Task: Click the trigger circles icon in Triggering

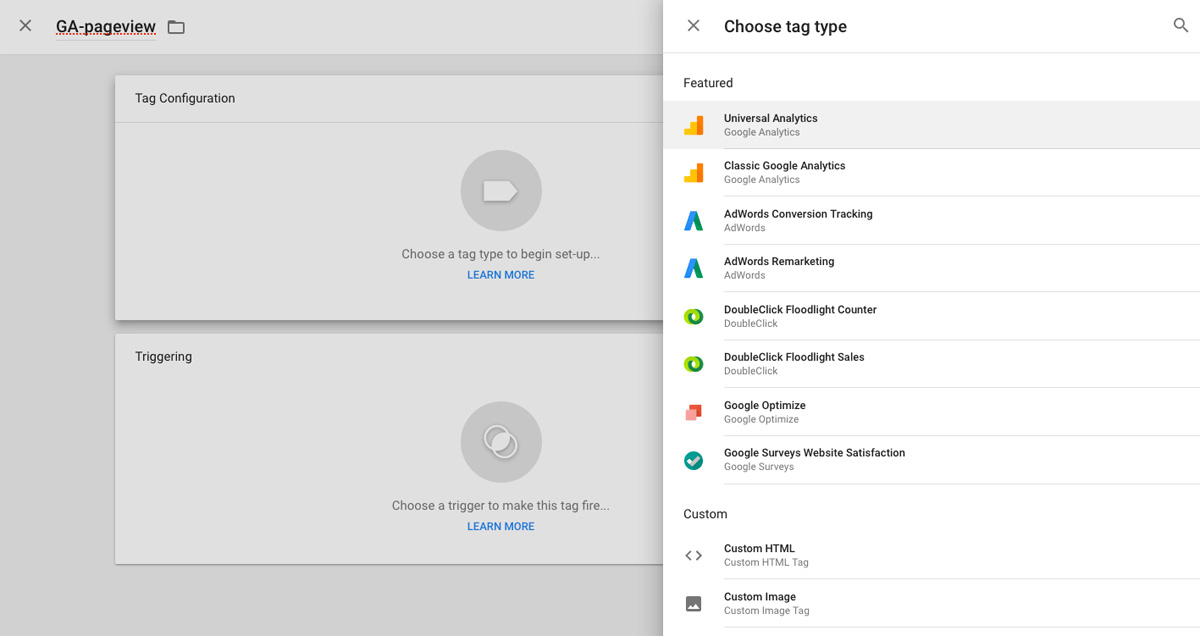Action: 501,442
